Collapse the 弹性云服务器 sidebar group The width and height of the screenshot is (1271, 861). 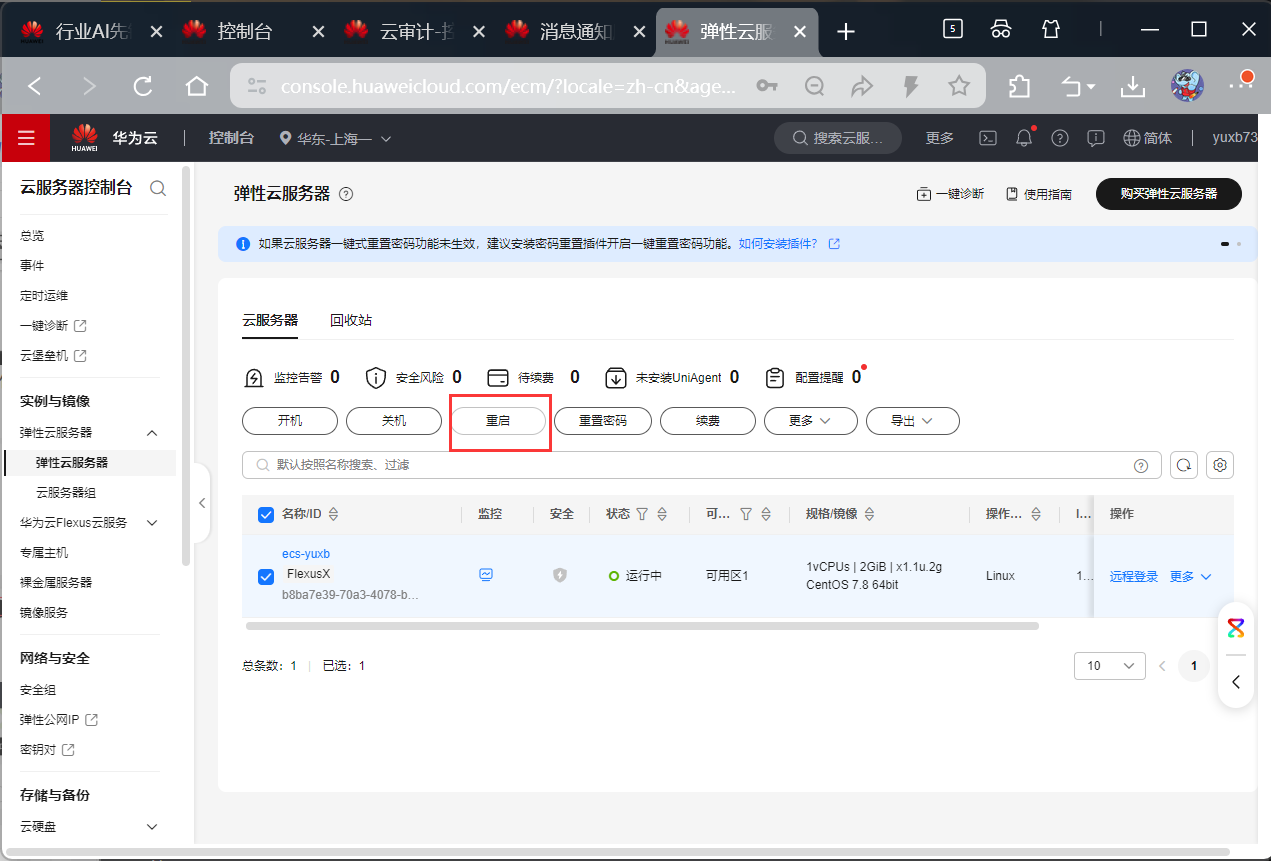[x=152, y=433]
